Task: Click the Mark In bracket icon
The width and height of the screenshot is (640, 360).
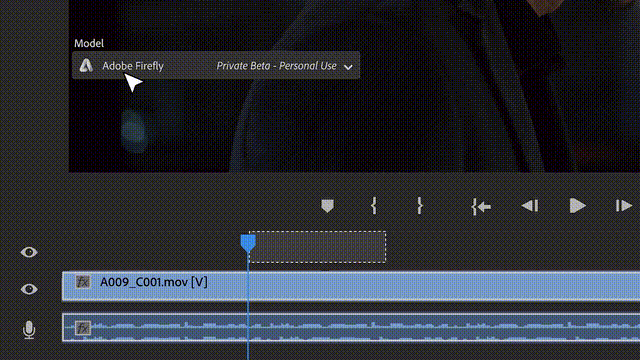Action: pyautogui.click(x=374, y=206)
